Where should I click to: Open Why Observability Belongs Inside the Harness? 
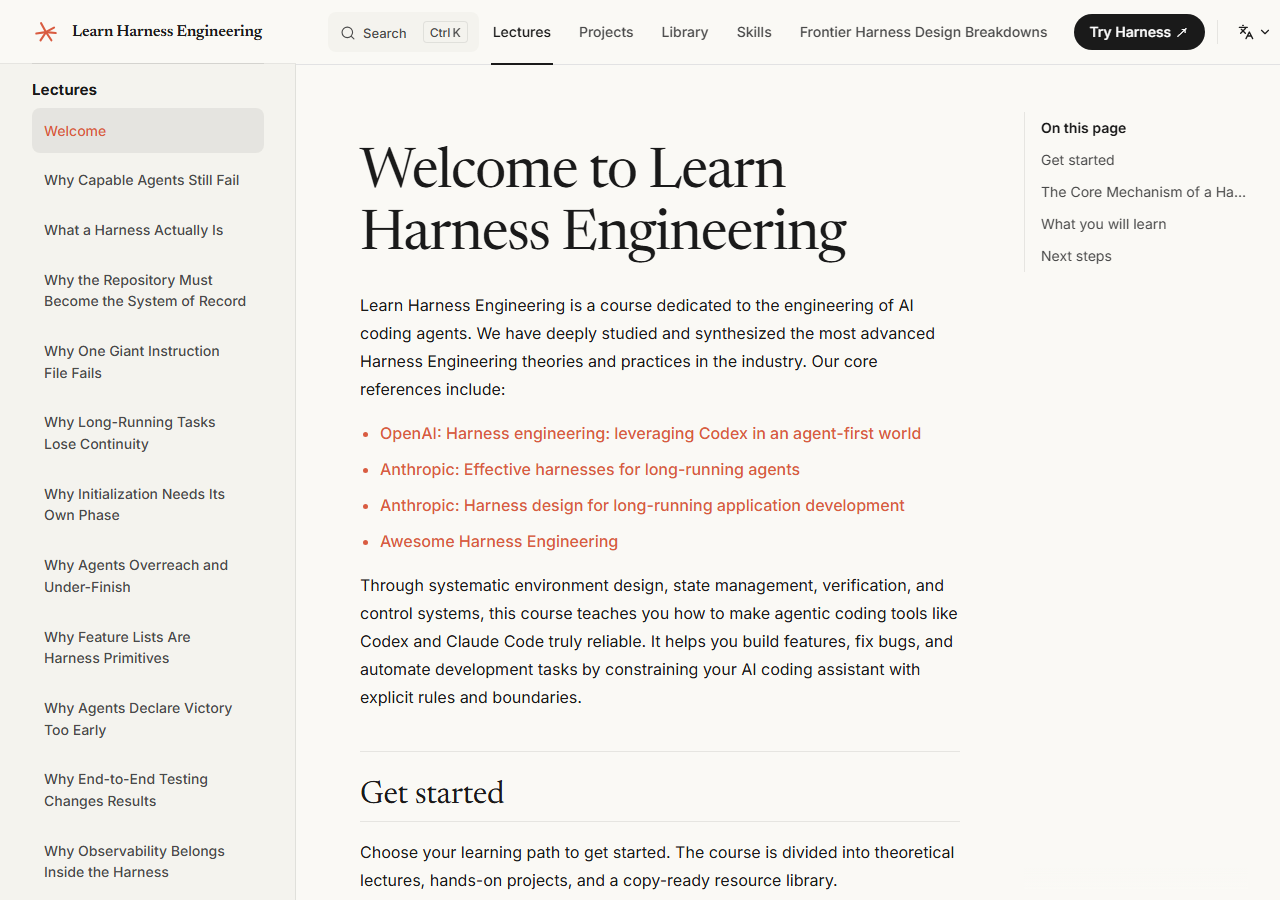point(148,862)
